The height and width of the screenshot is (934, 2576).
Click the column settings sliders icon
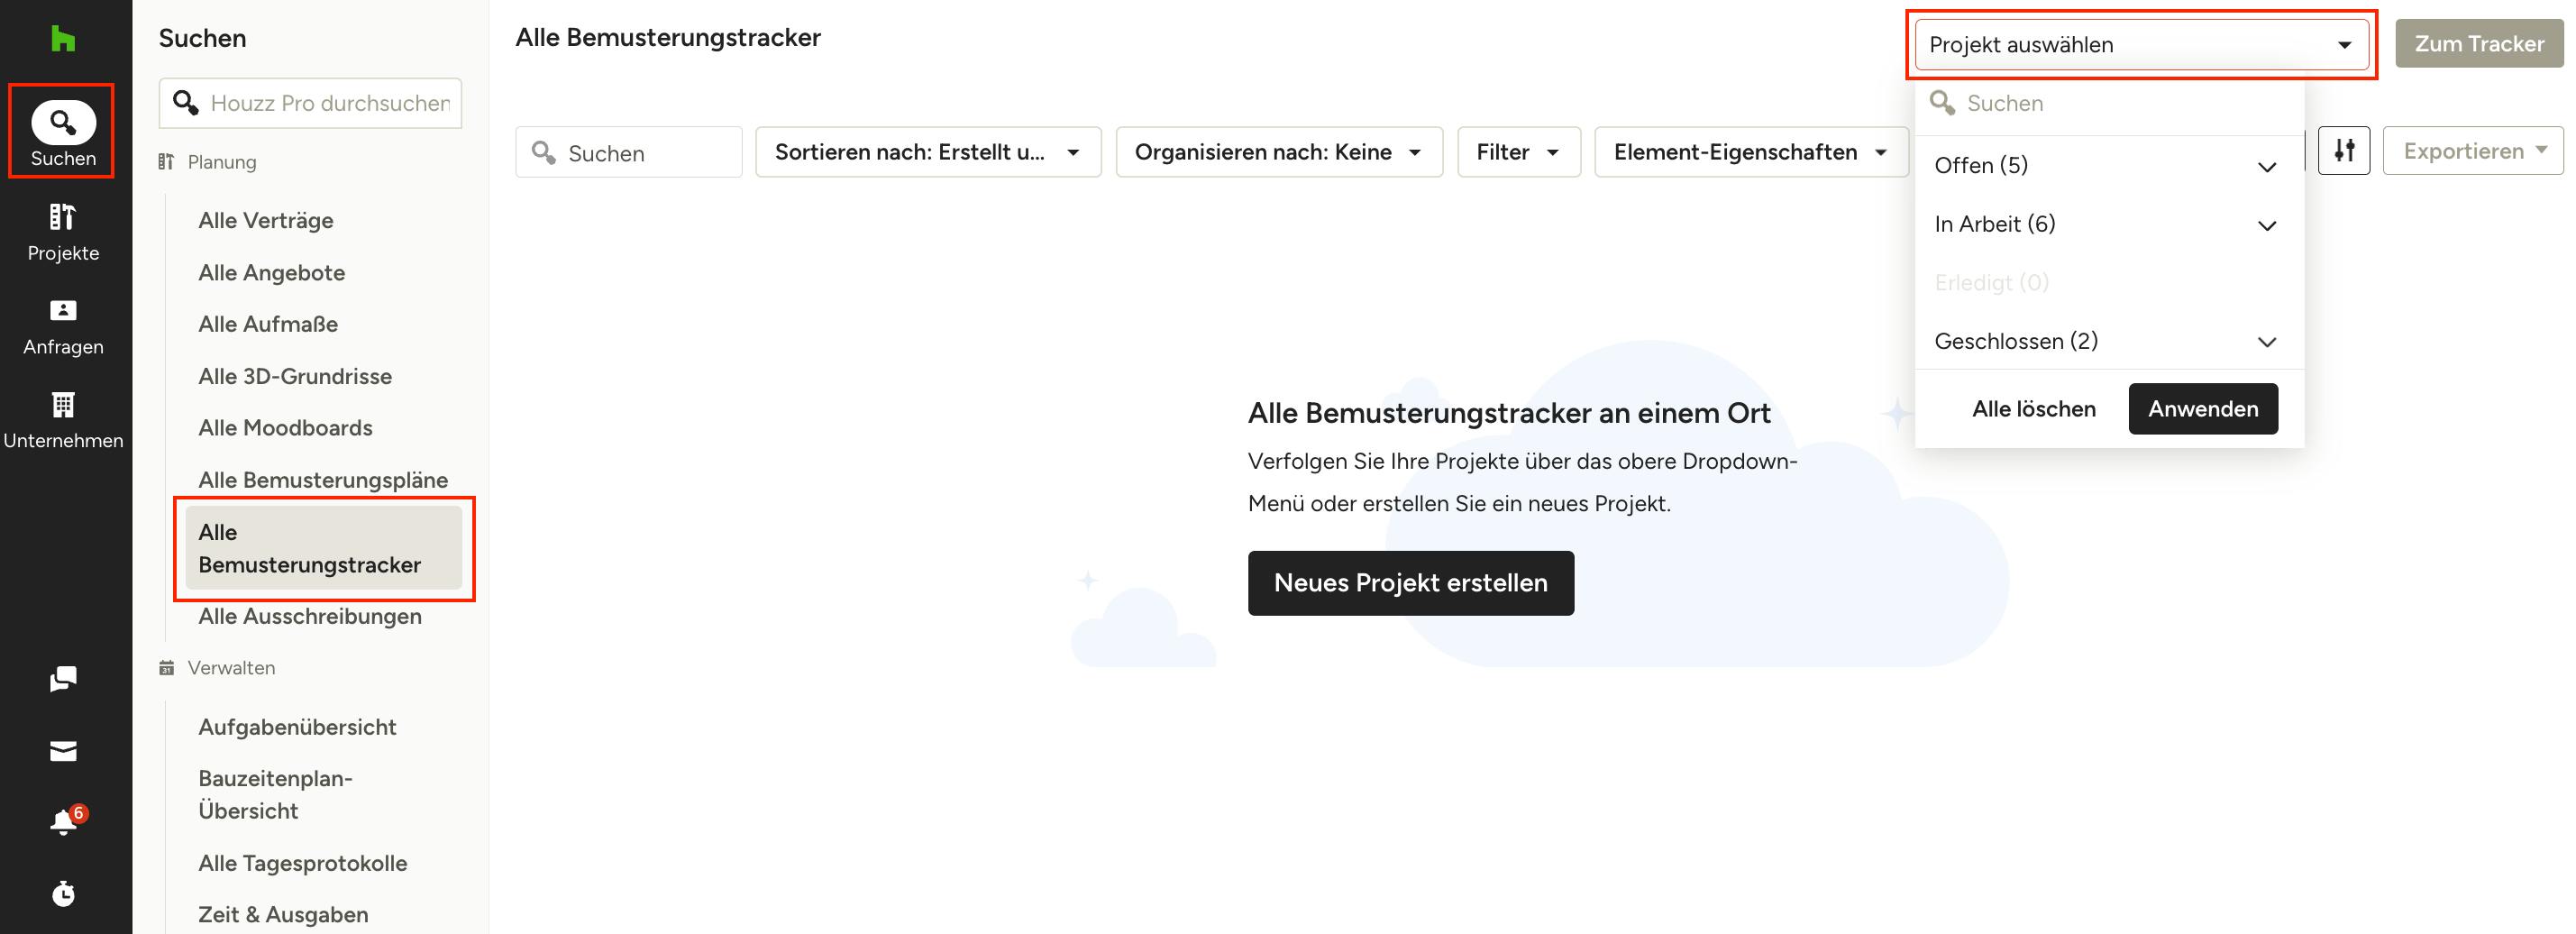2343,151
